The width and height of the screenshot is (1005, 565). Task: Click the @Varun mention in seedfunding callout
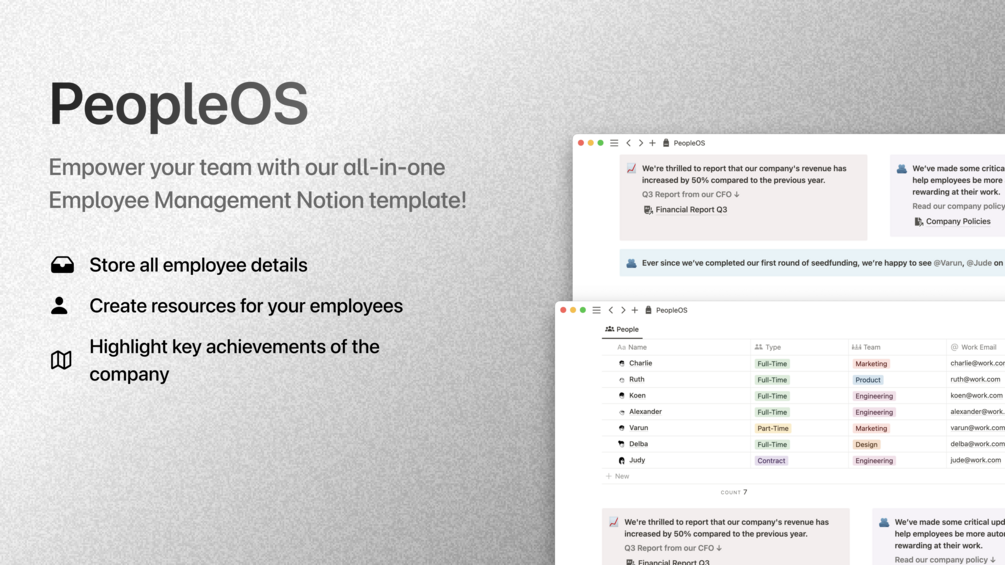coord(947,263)
